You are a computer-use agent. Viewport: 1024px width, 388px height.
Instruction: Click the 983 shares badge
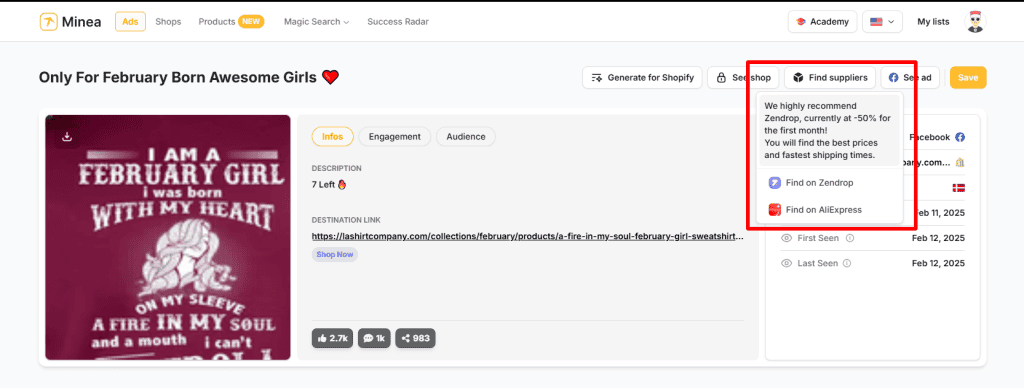point(415,338)
